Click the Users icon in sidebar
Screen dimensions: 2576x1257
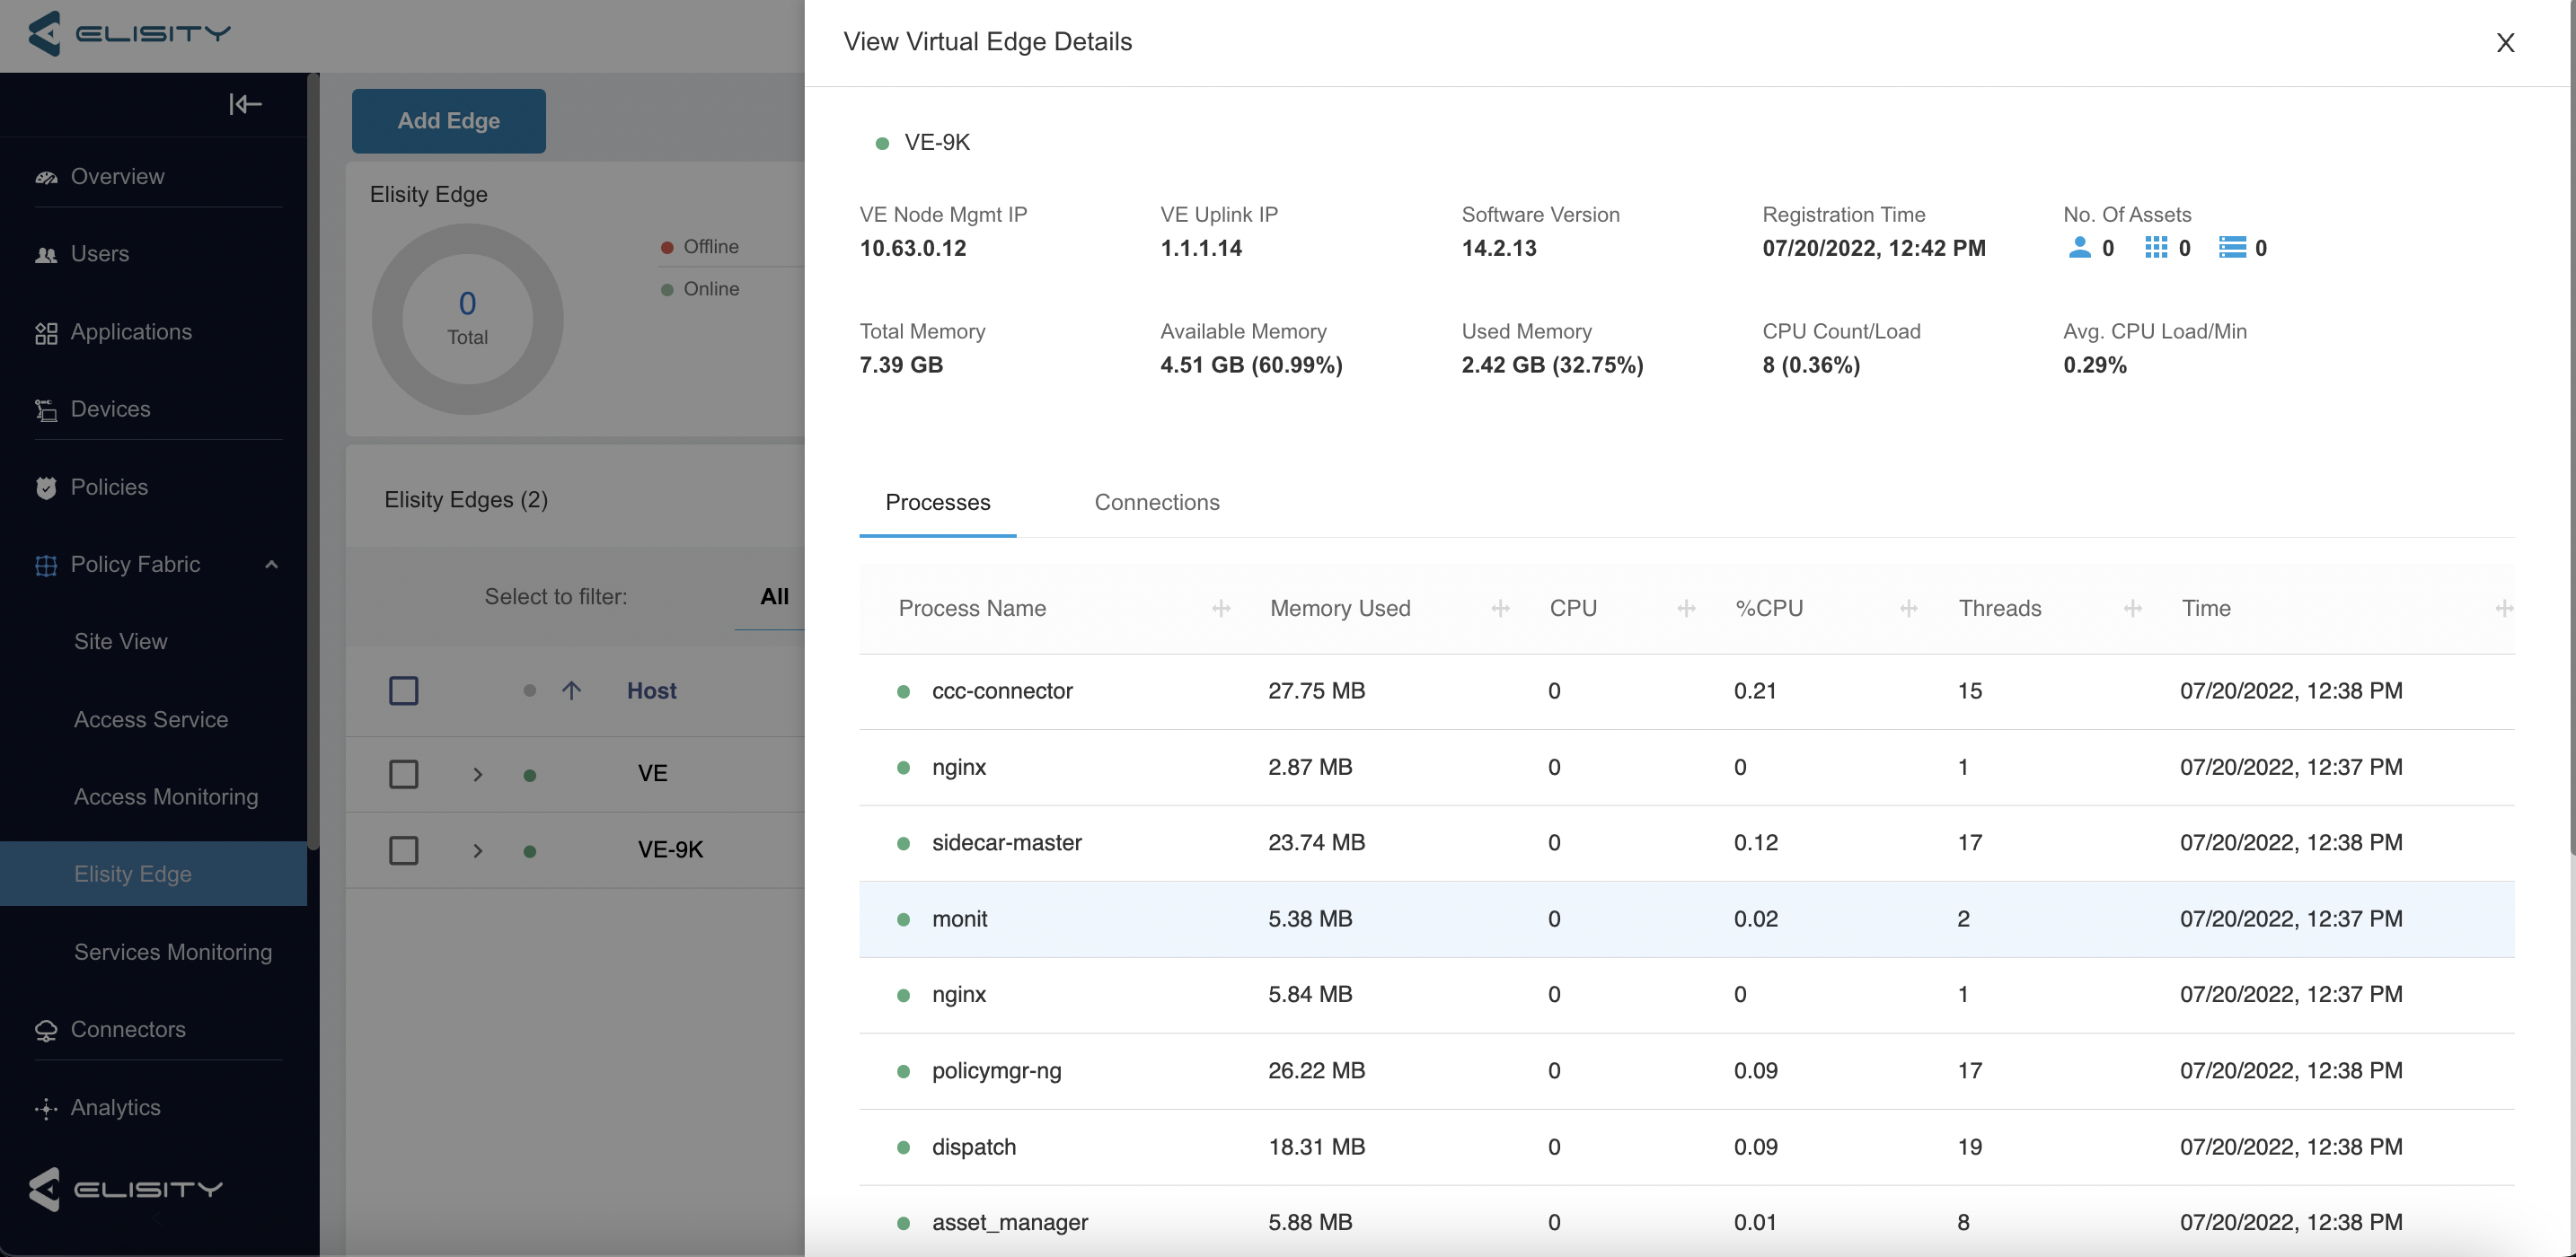pos(46,255)
